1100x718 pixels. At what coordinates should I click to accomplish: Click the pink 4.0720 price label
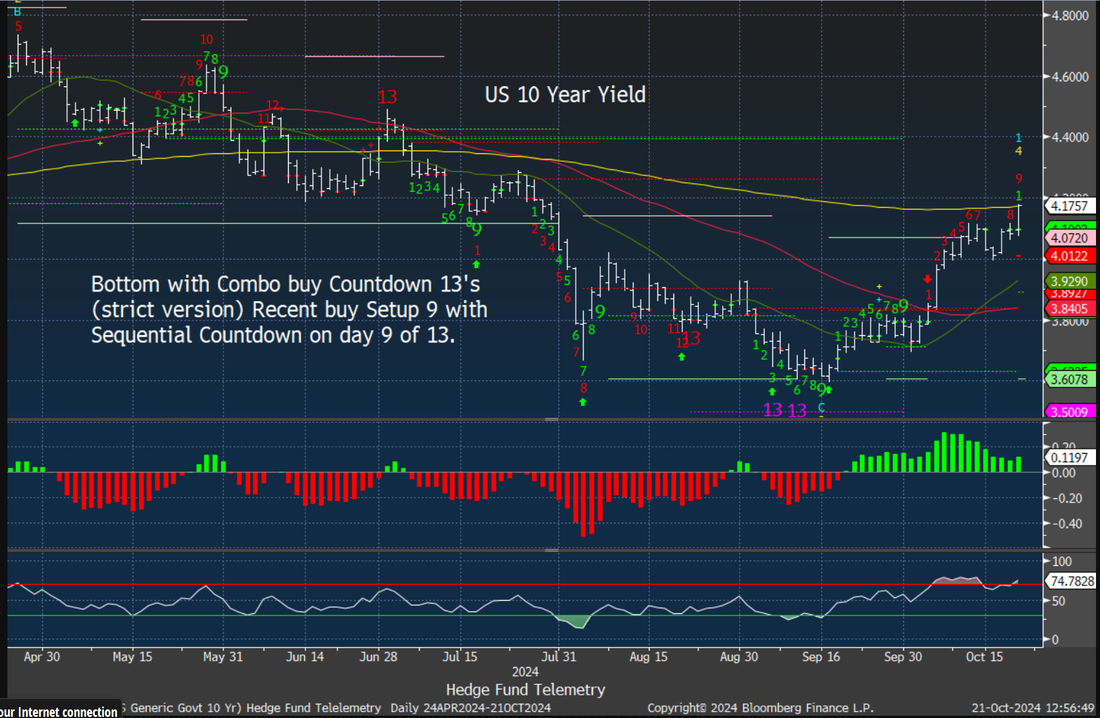[x=1069, y=239]
